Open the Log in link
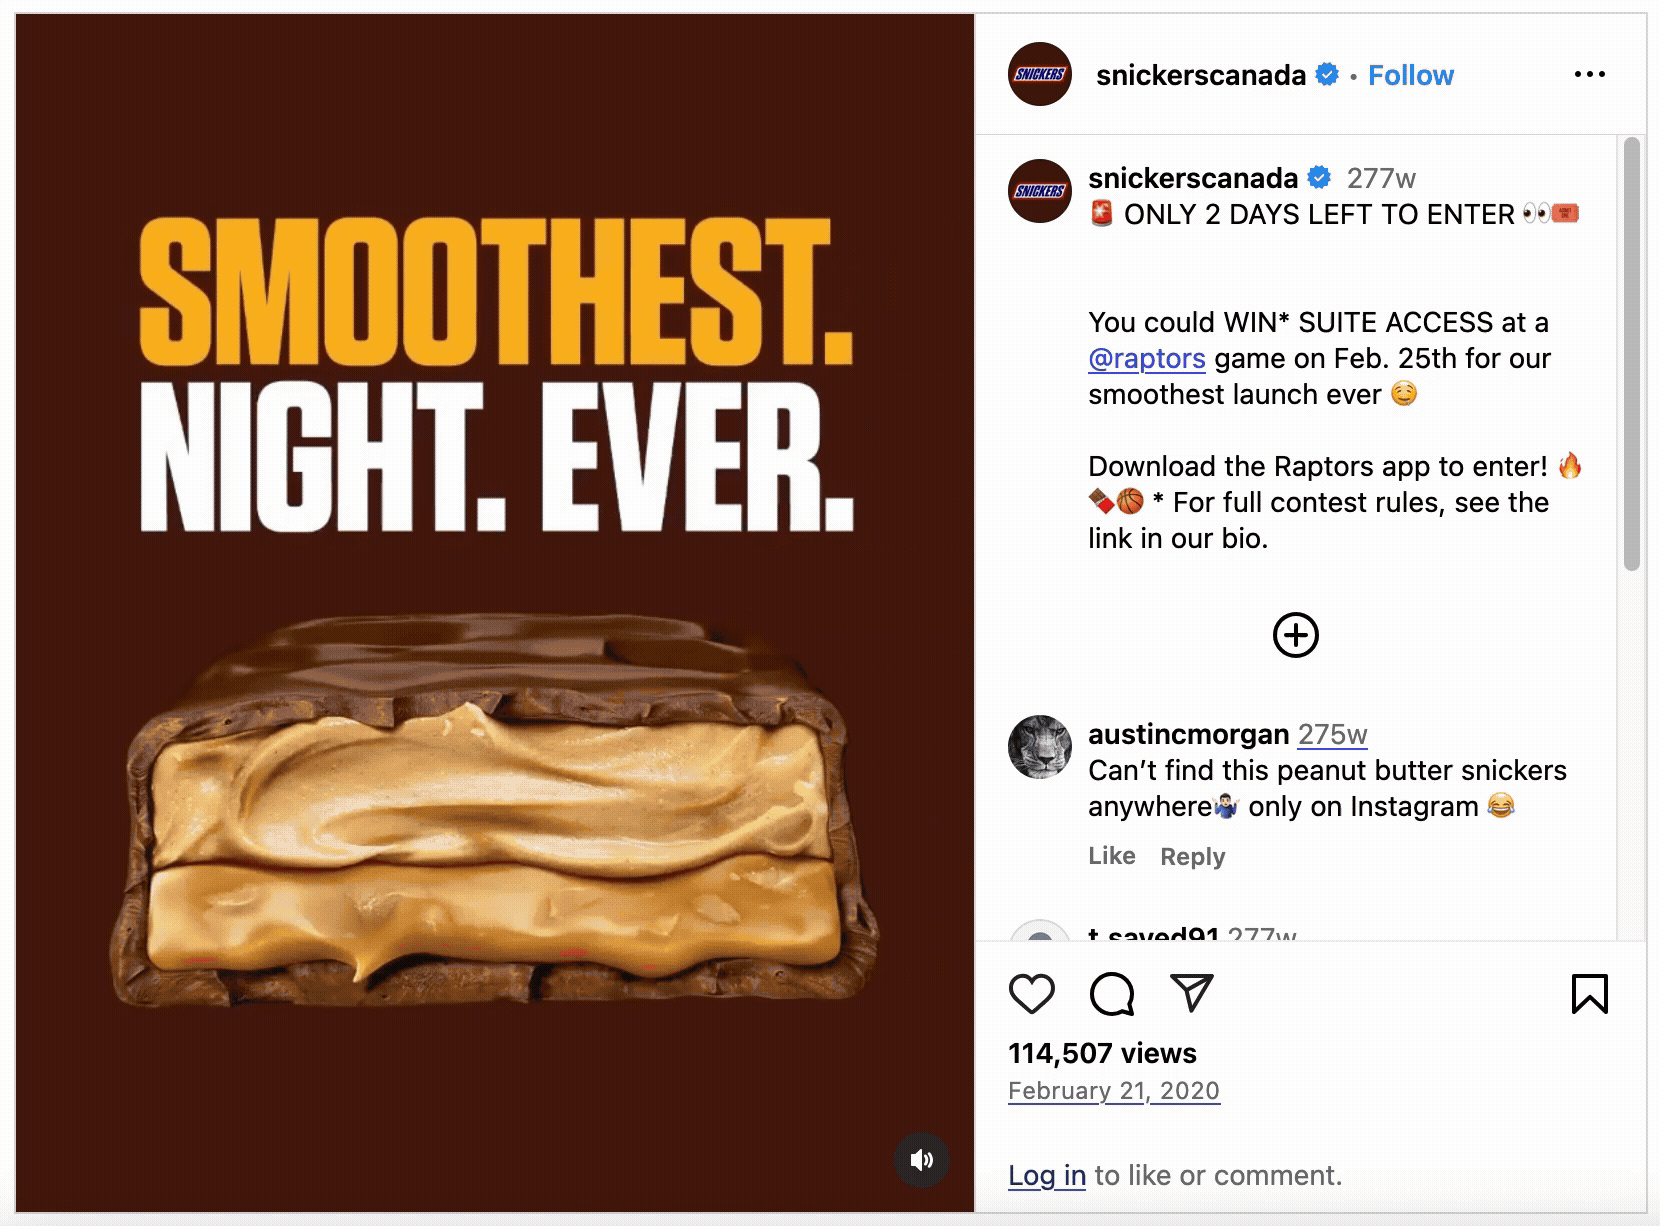 (1047, 1175)
